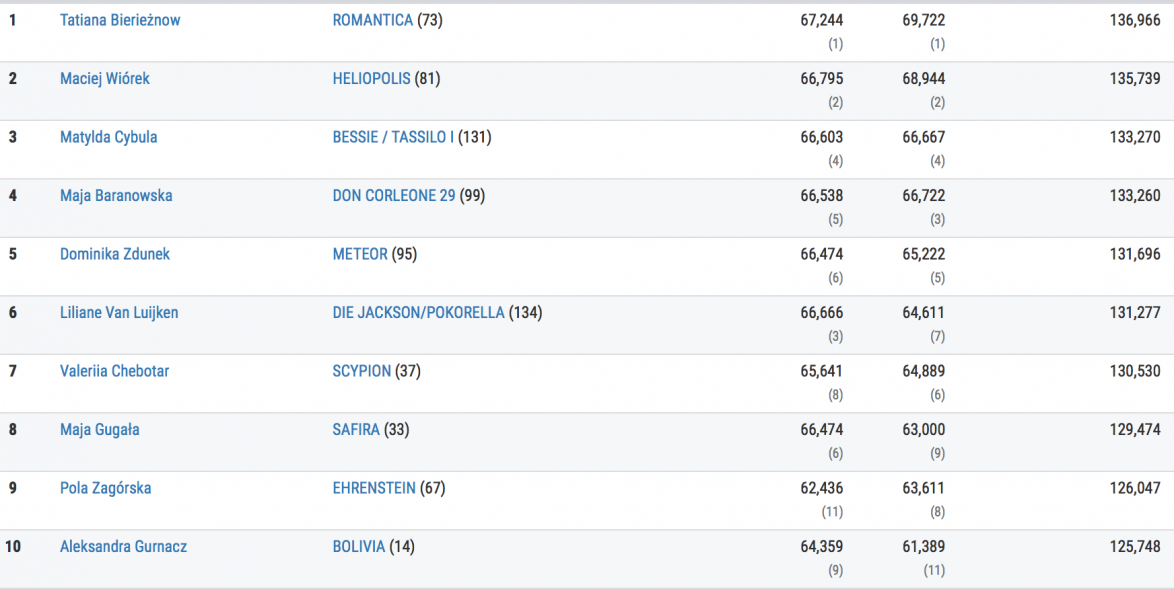Click the METEOR horse link
Viewport: 1174px width, 589px height.
[x=360, y=254]
